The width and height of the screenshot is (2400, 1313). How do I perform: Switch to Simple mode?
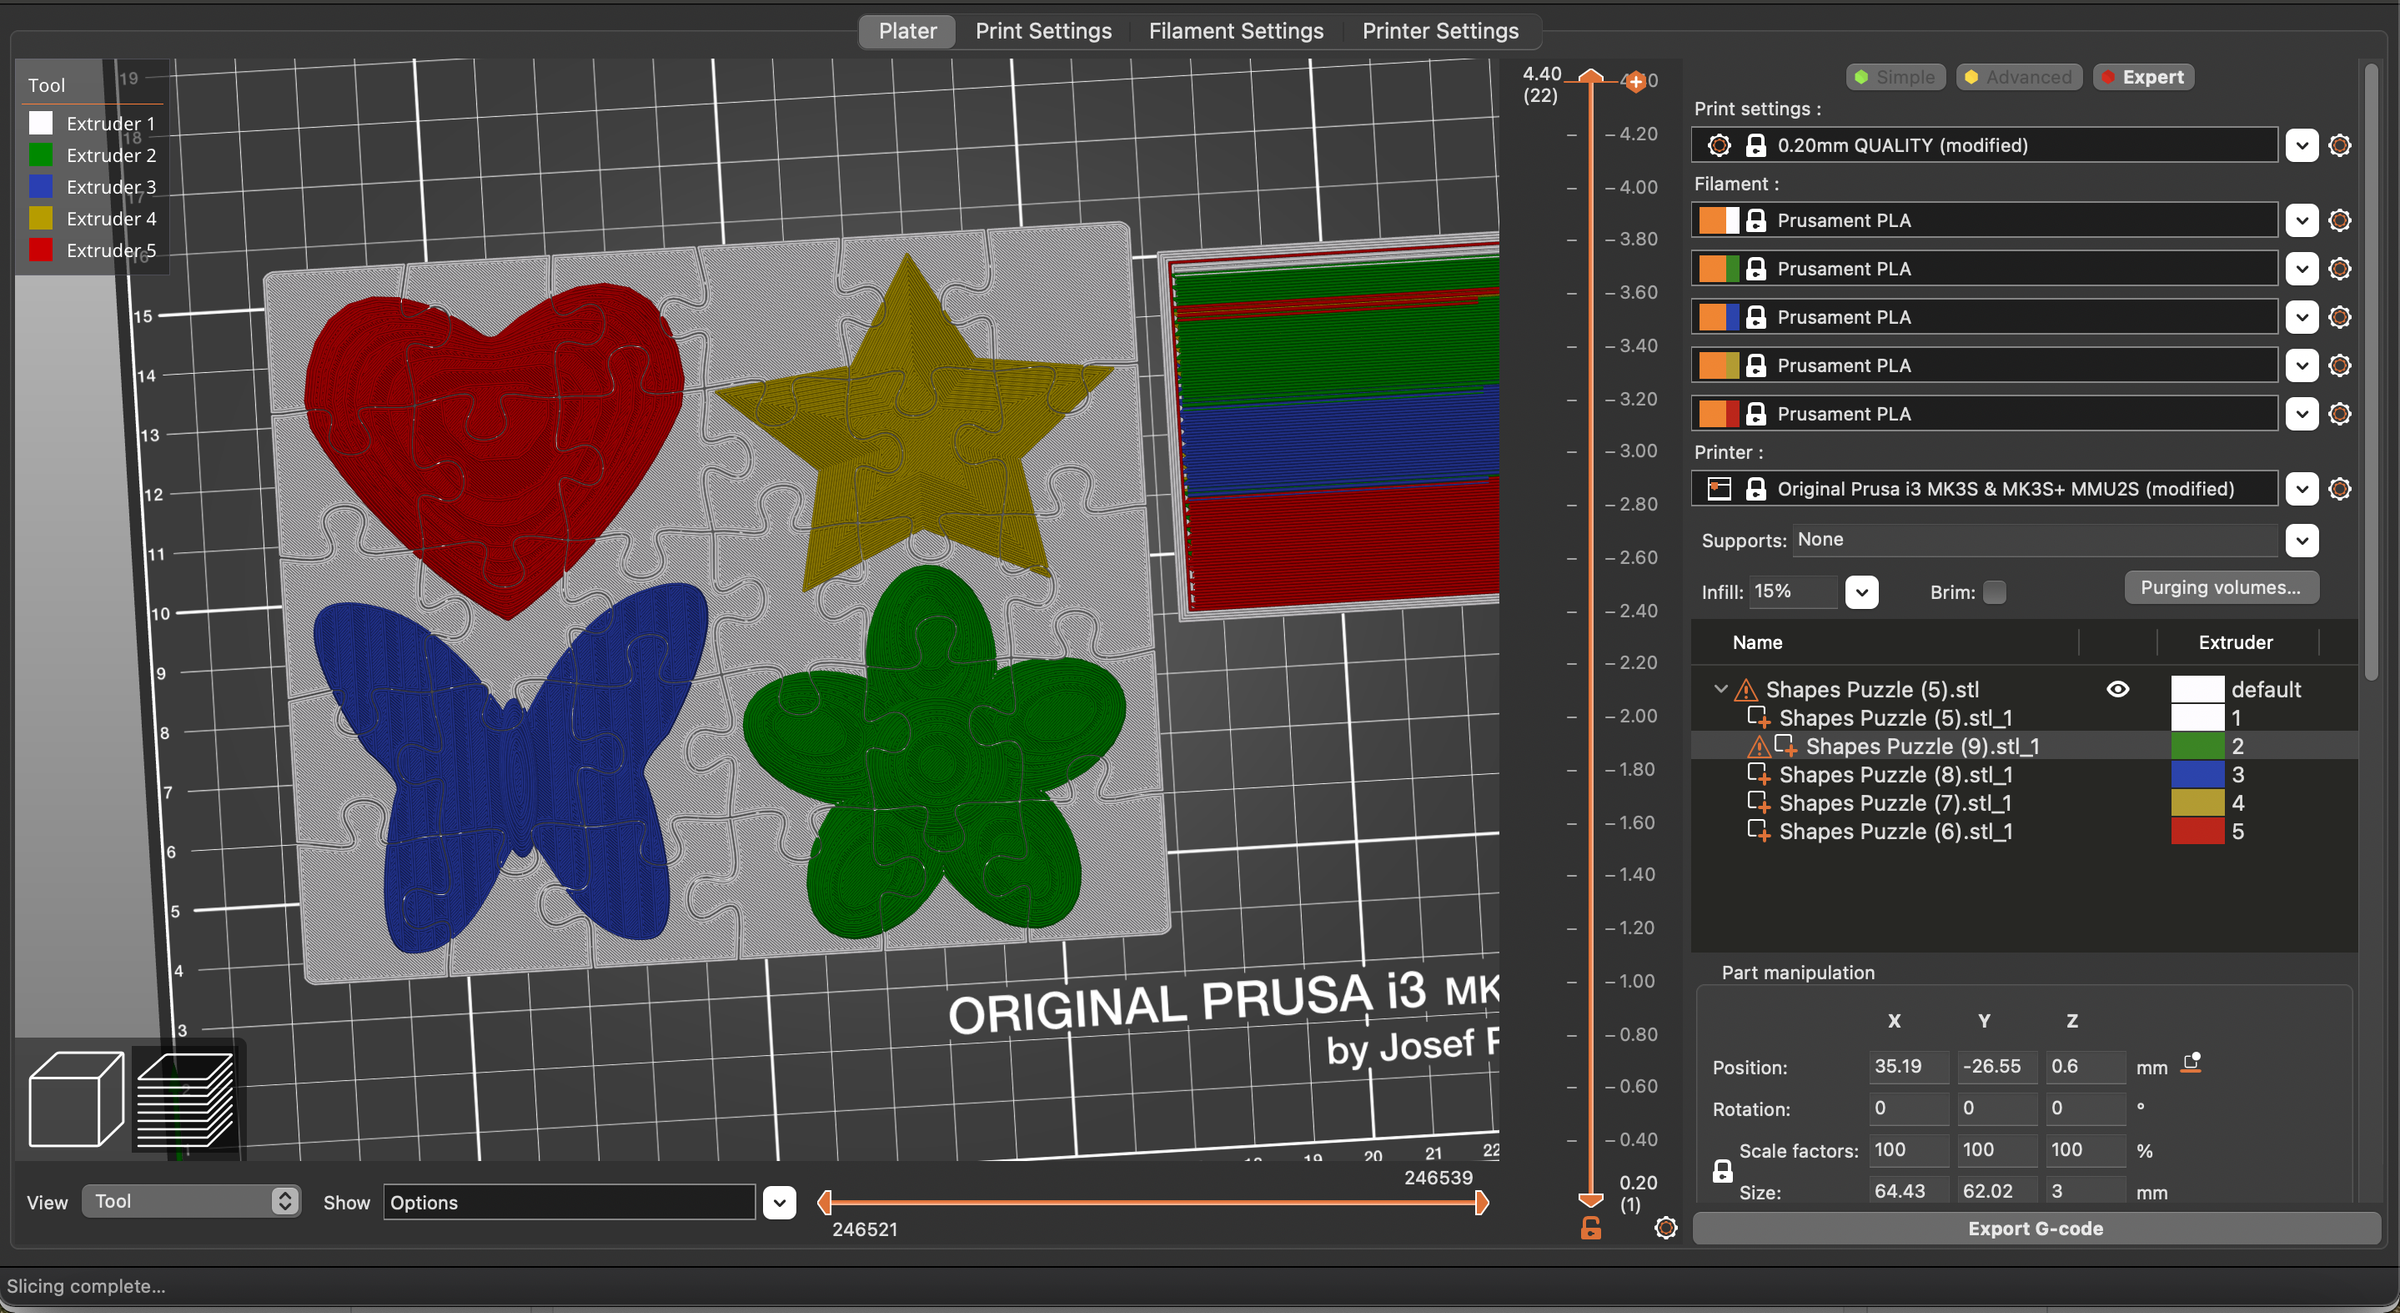coord(1894,77)
